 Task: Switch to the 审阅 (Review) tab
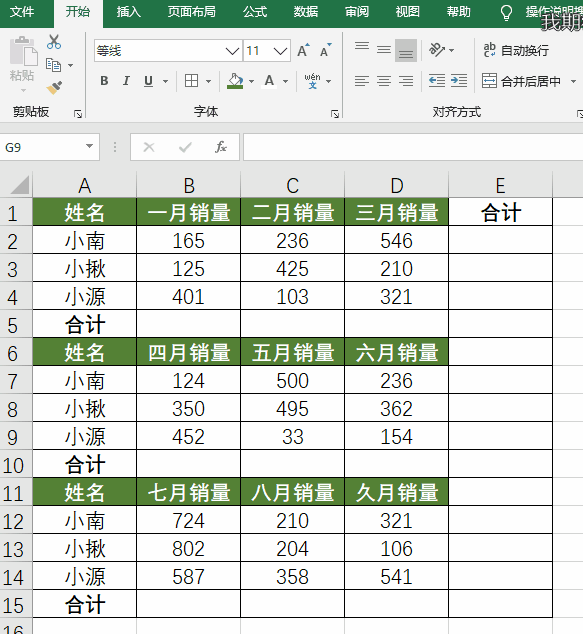[x=357, y=12]
